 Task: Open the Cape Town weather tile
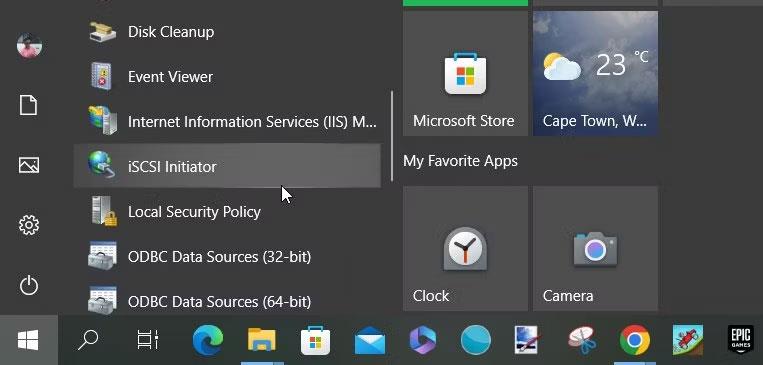[x=596, y=73]
